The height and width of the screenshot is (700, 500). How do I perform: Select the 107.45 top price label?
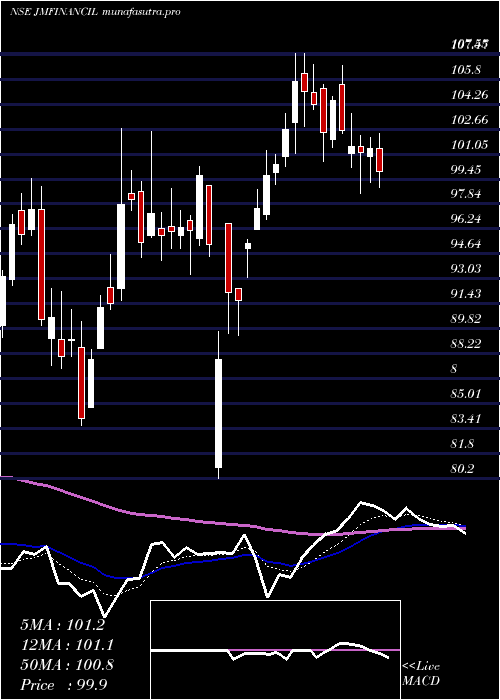(x=470, y=44)
